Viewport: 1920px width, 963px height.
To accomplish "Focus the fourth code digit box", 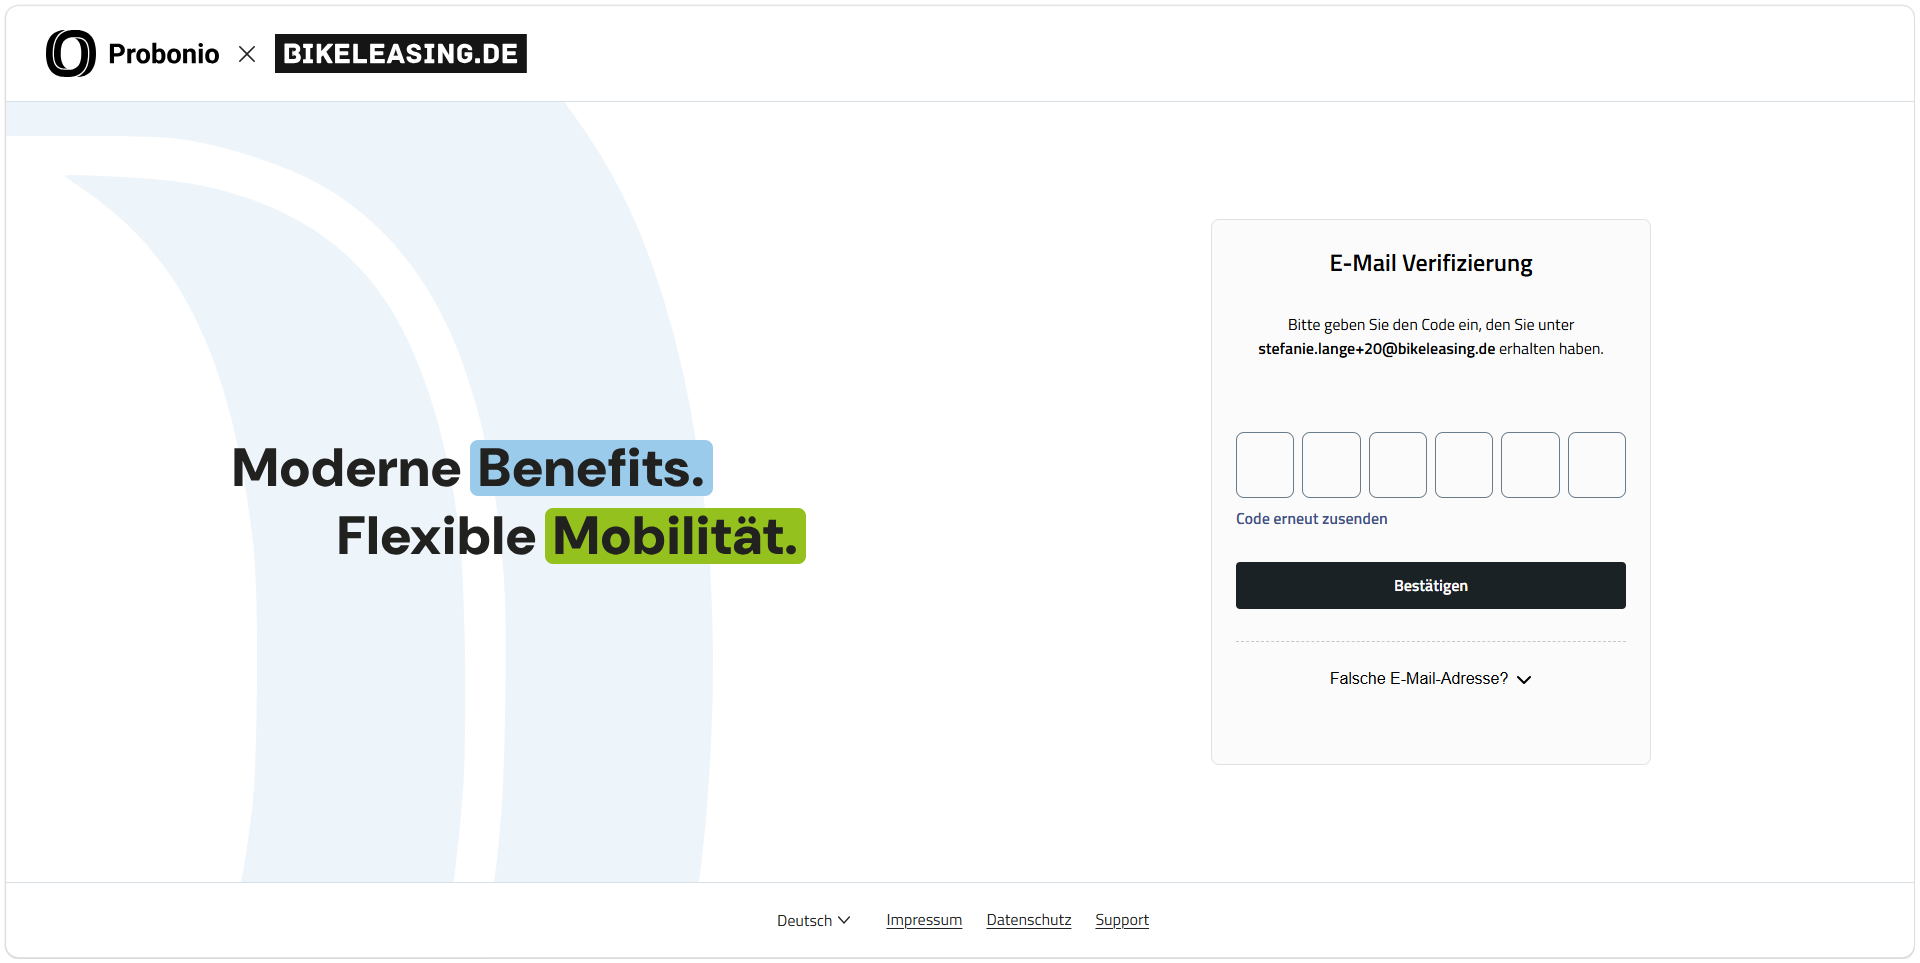I will click(x=1464, y=465).
